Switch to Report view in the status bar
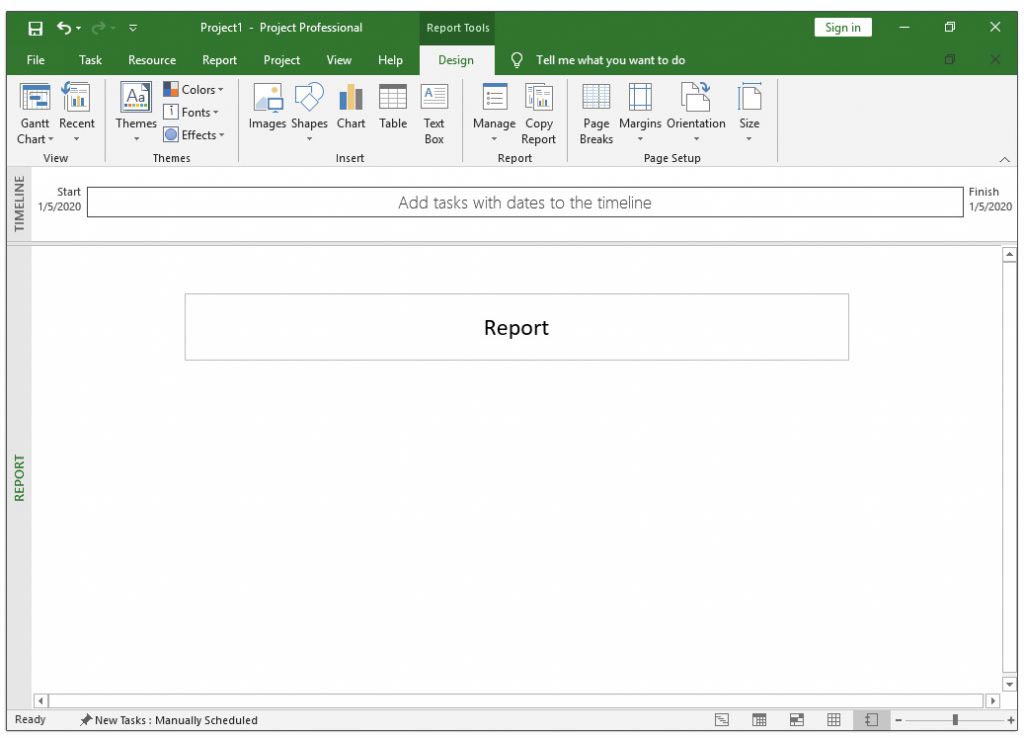 [x=871, y=720]
